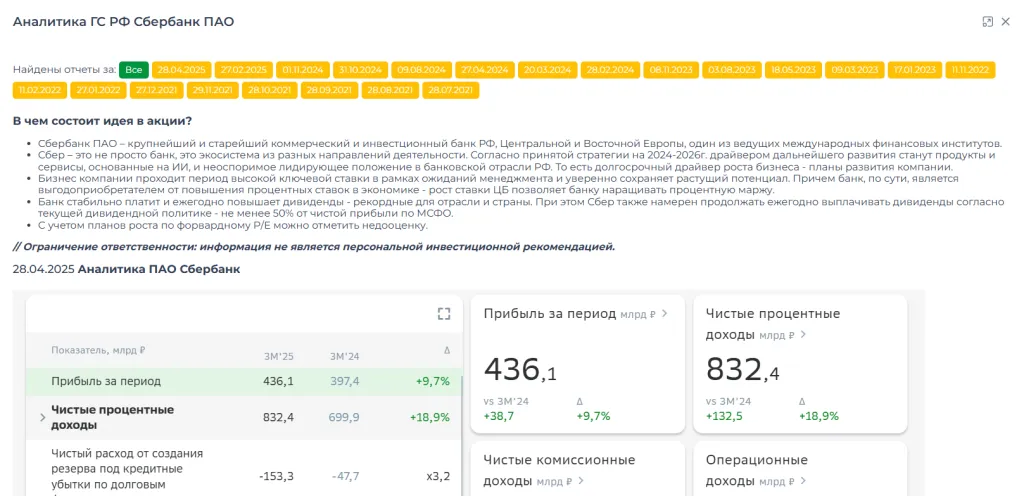Open the 18.05.2023 report chip
The height and width of the screenshot is (496, 1024).
(x=793, y=70)
